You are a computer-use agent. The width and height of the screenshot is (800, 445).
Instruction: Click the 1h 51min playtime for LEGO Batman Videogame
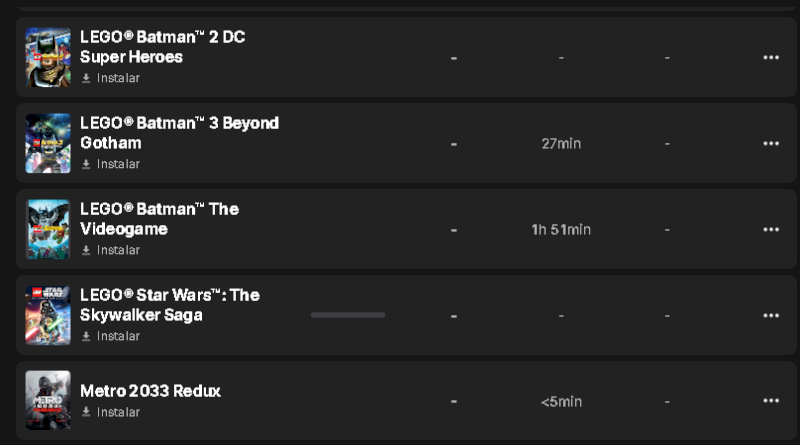pyautogui.click(x=561, y=229)
